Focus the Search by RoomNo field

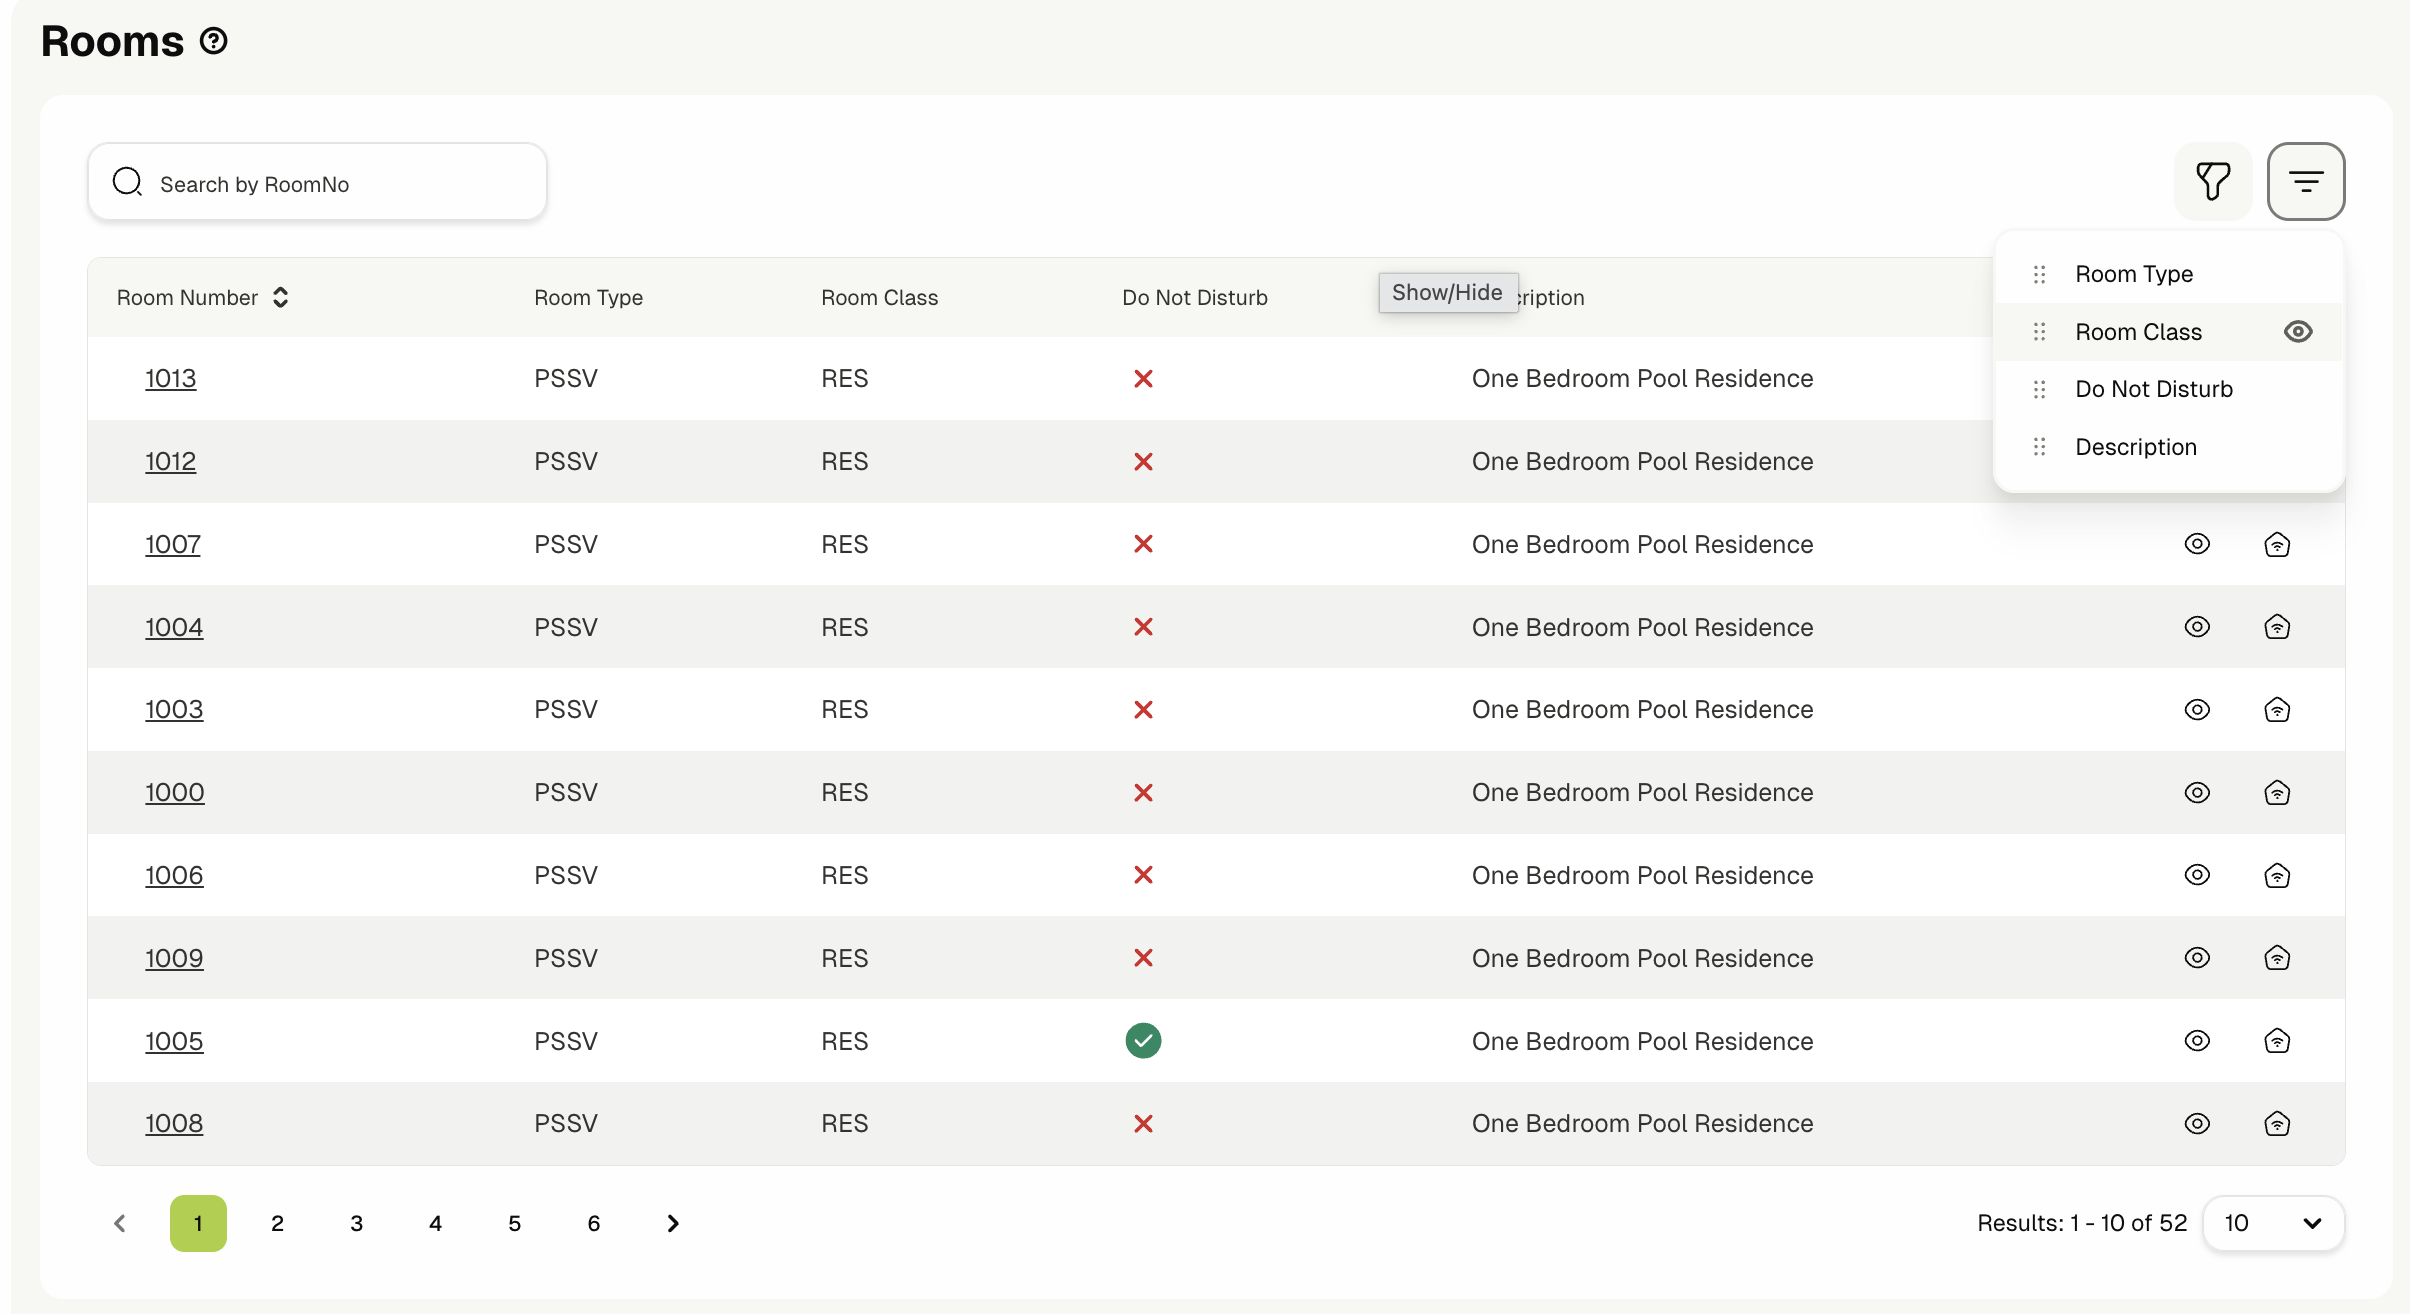tap(317, 182)
